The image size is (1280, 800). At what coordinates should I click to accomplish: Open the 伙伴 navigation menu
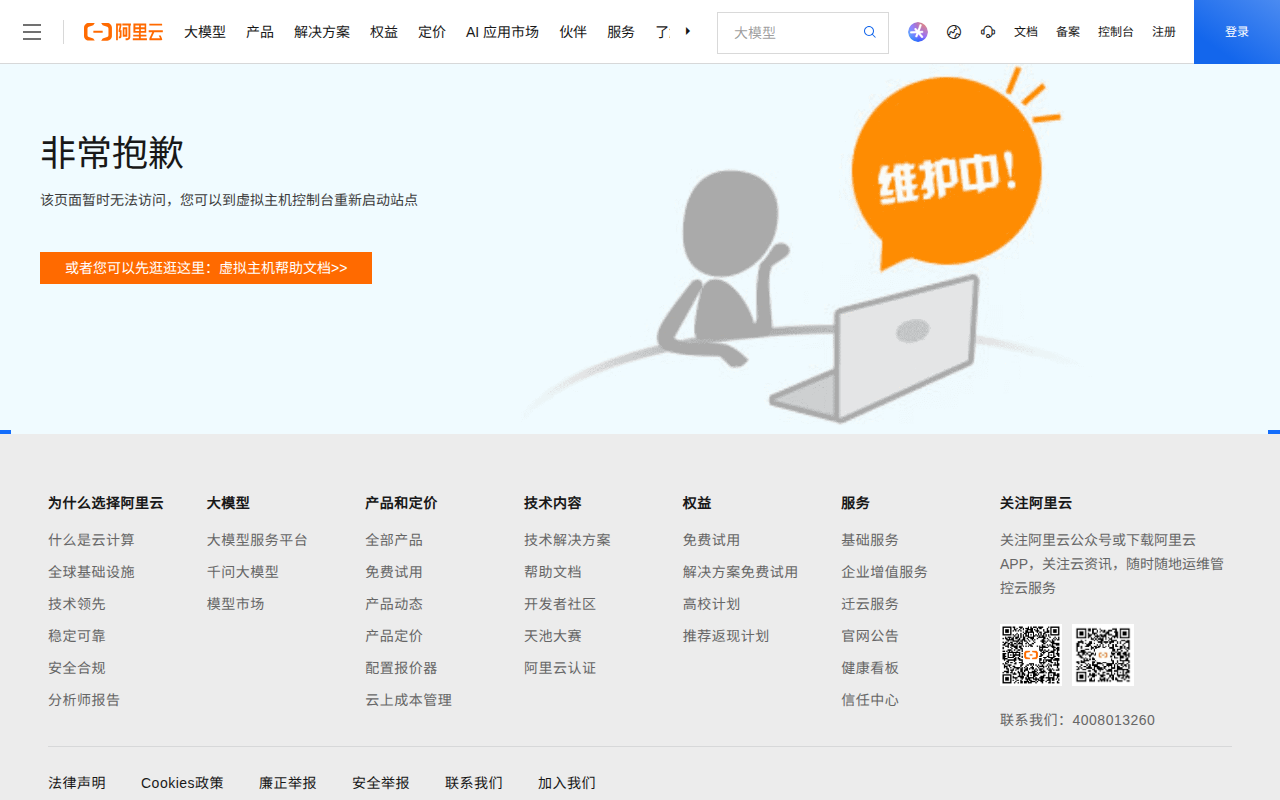click(573, 32)
